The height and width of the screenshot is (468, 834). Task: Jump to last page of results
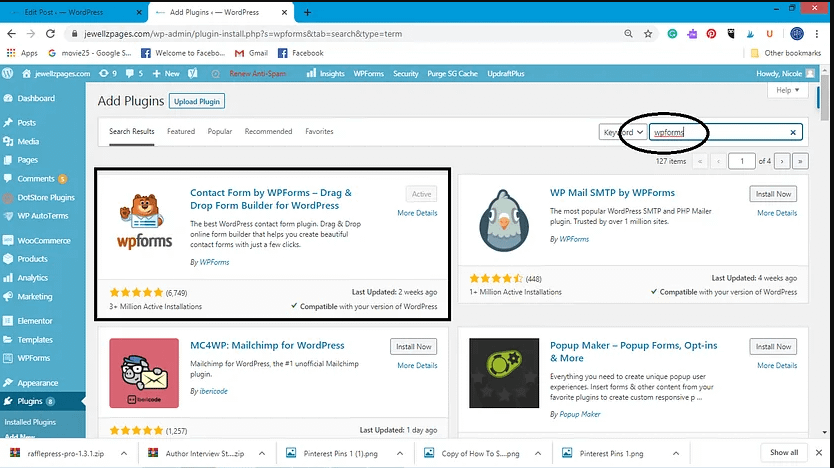click(x=800, y=161)
